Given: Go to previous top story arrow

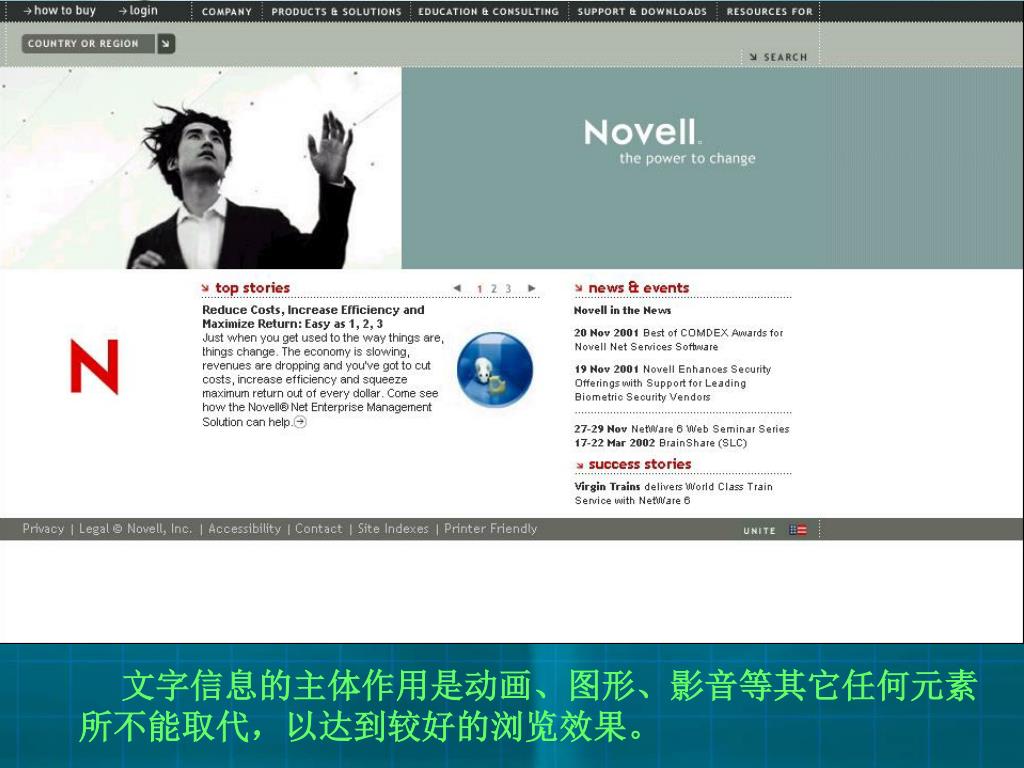Looking at the screenshot, I should [457, 288].
